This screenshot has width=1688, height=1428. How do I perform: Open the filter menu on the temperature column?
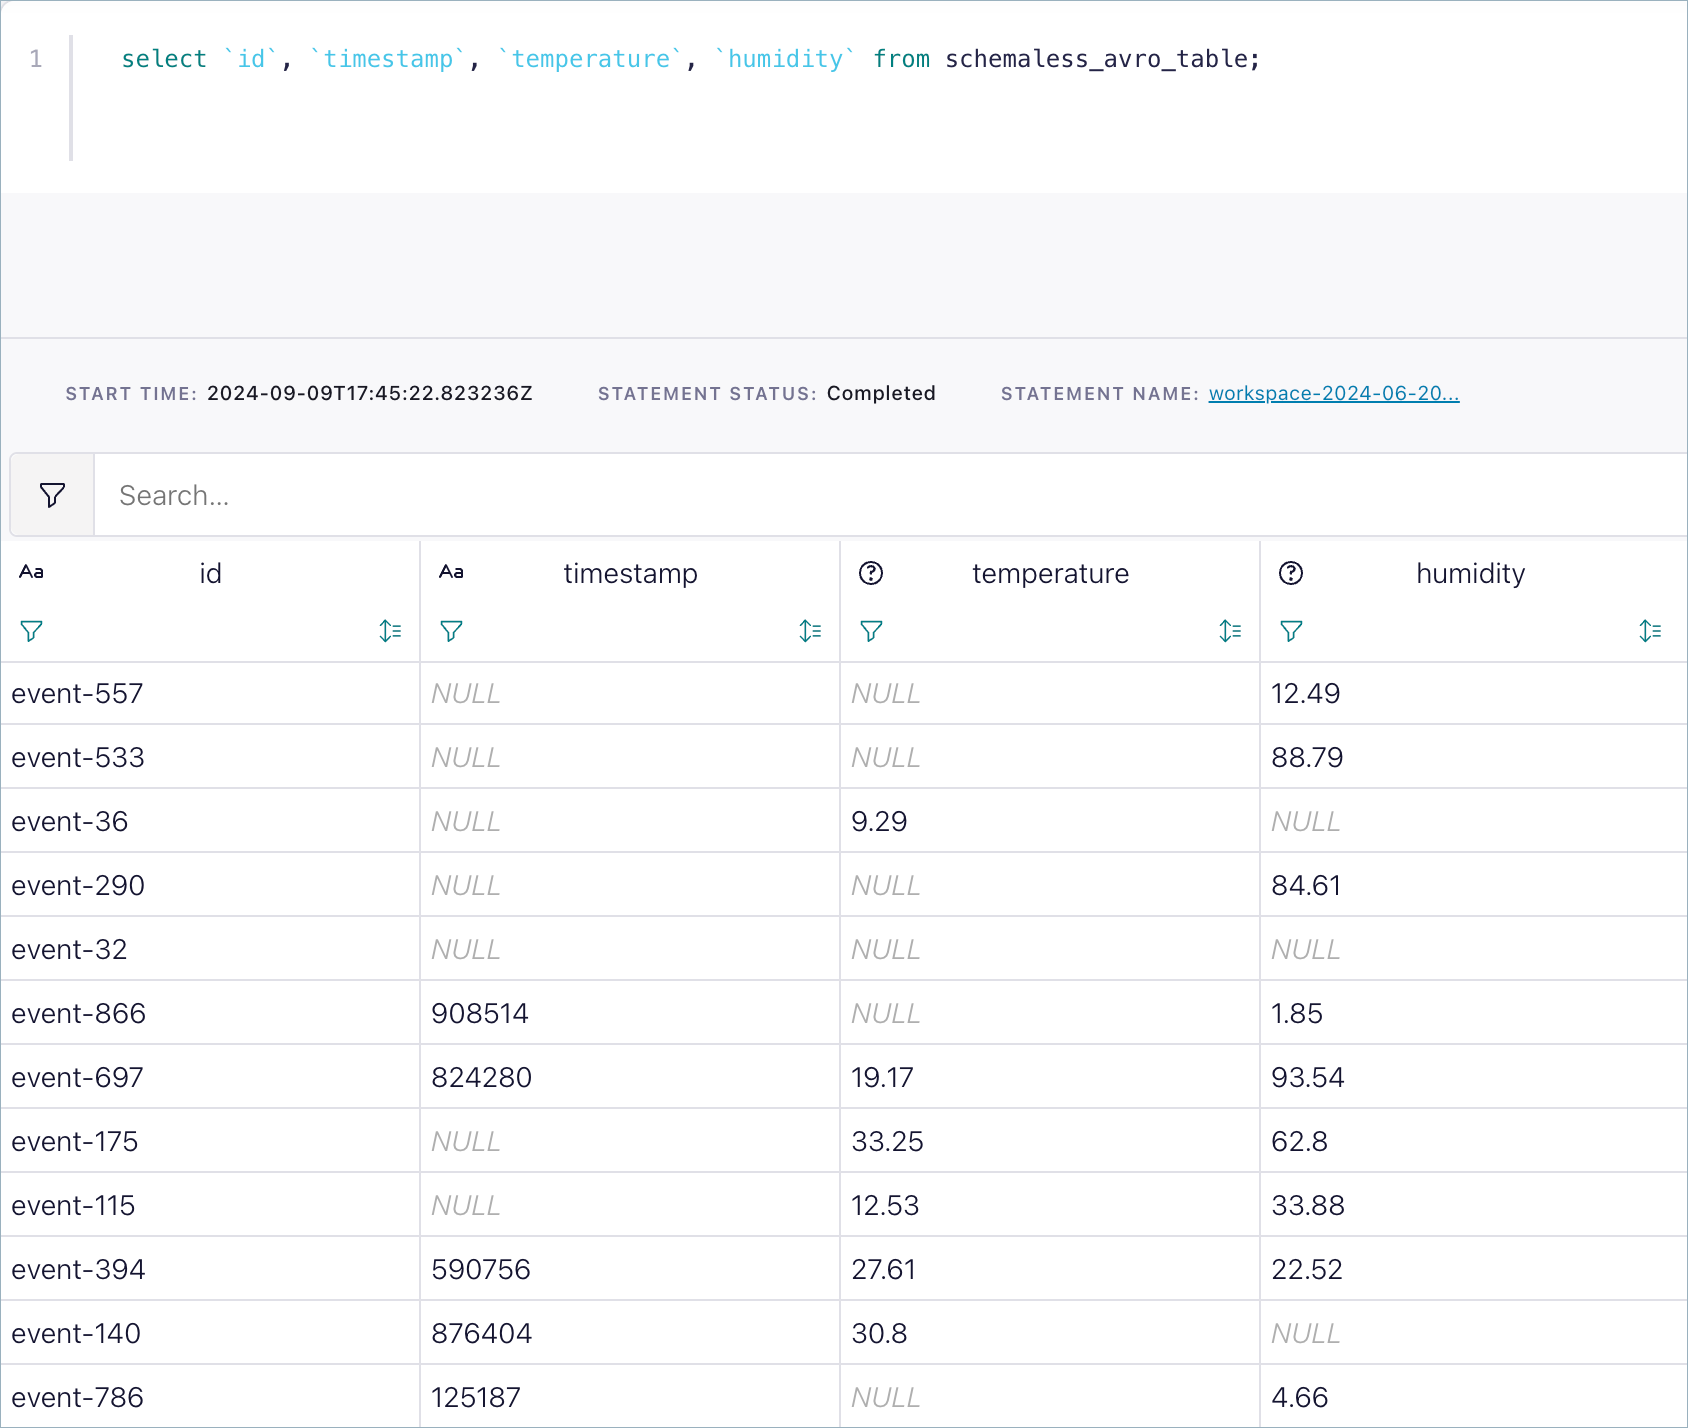click(871, 631)
